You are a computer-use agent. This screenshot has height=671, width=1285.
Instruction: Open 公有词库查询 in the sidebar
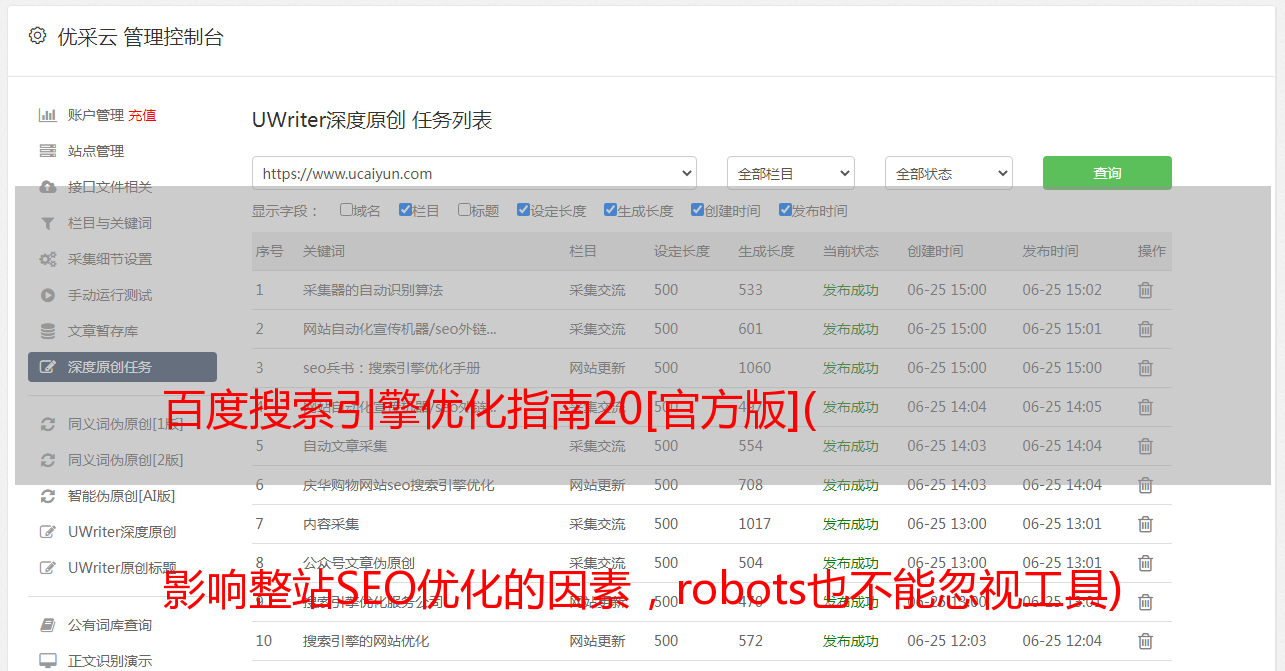110,625
